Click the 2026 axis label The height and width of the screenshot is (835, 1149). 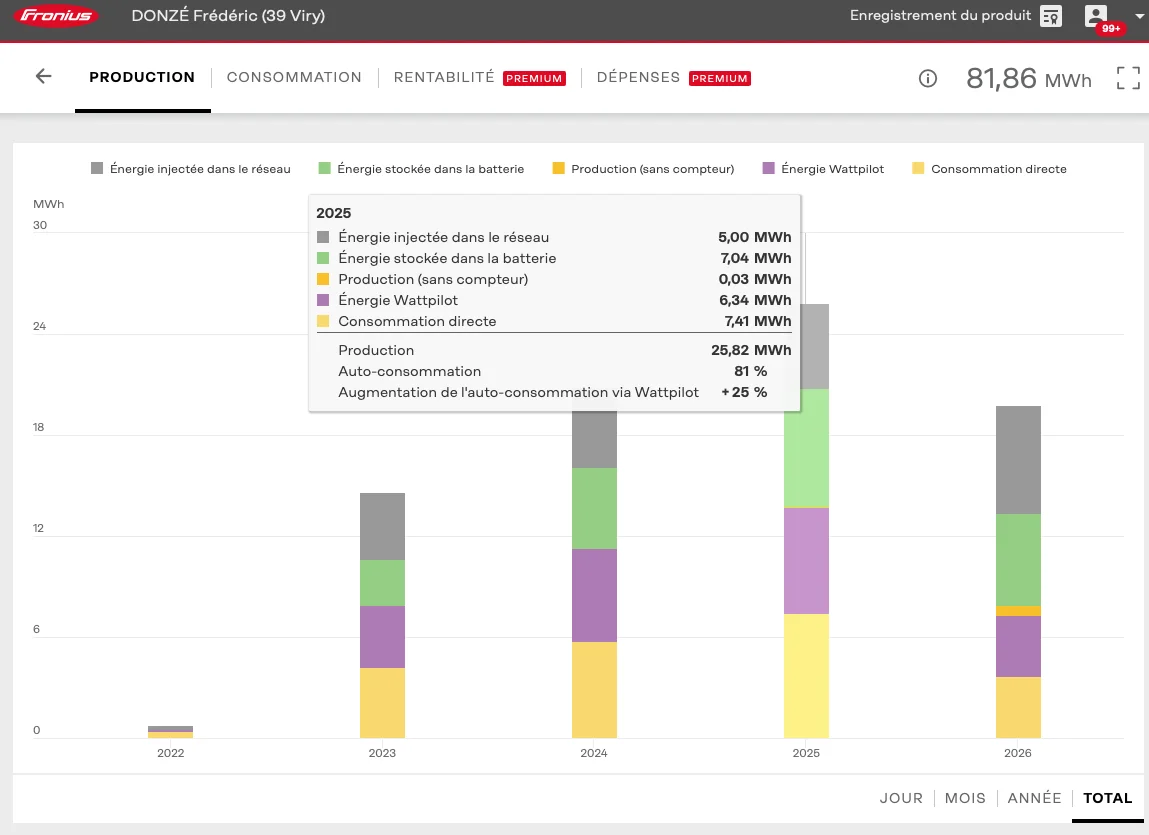point(1017,753)
